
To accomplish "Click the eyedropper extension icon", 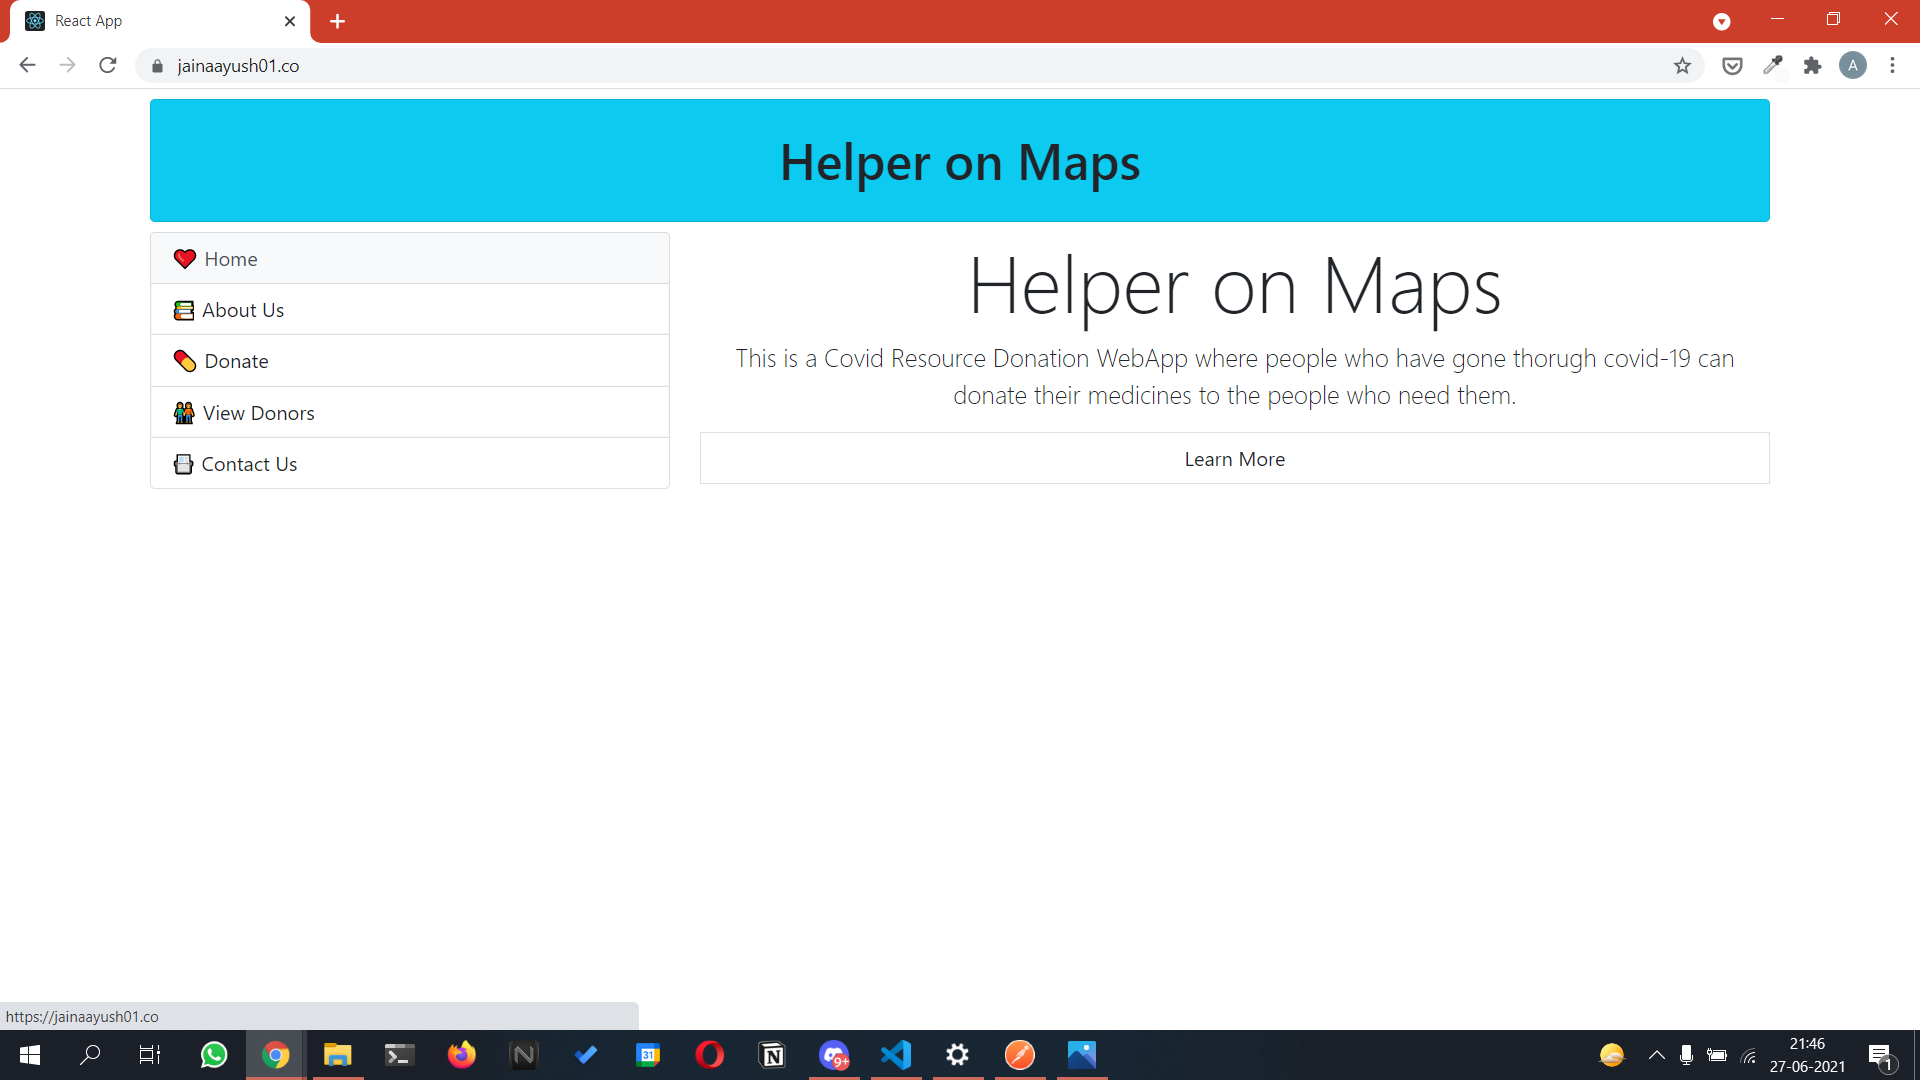I will tap(1772, 66).
